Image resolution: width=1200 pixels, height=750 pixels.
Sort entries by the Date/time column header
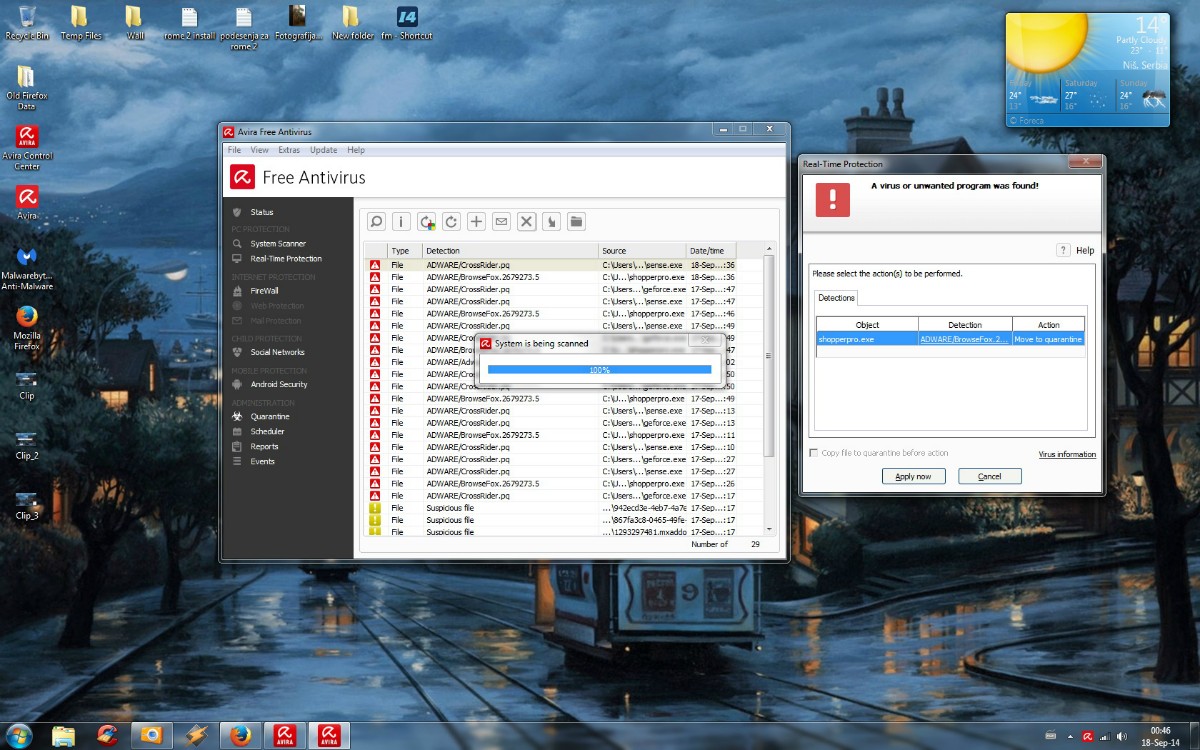coord(711,251)
